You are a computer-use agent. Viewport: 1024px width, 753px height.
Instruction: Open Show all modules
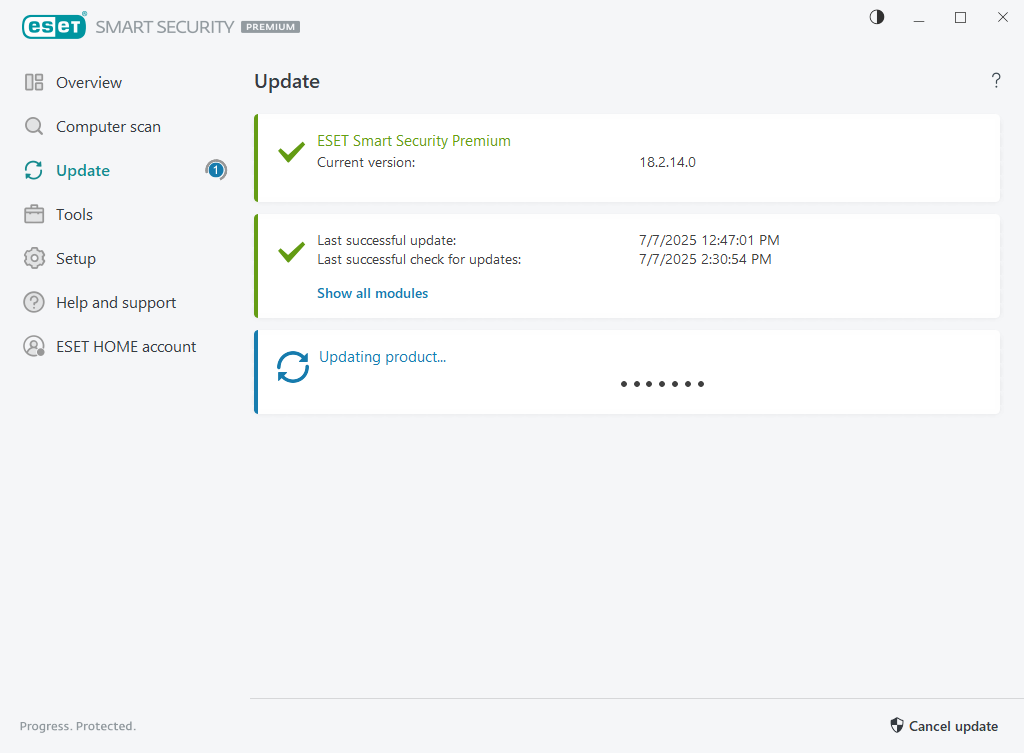tap(372, 293)
